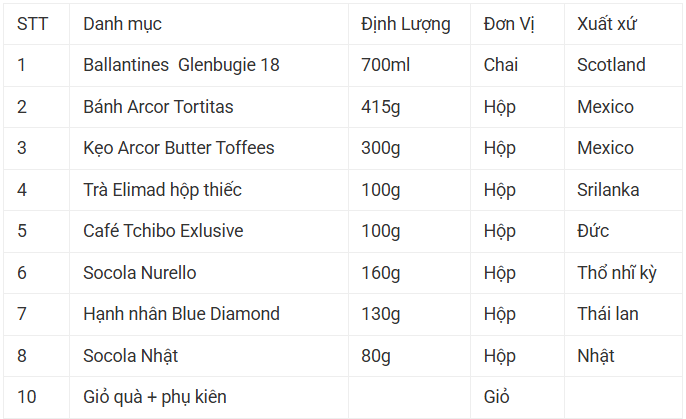Image resolution: width=686 pixels, height=419 pixels.
Task: Click the '415g' quantity cell
Action: [381, 107]
